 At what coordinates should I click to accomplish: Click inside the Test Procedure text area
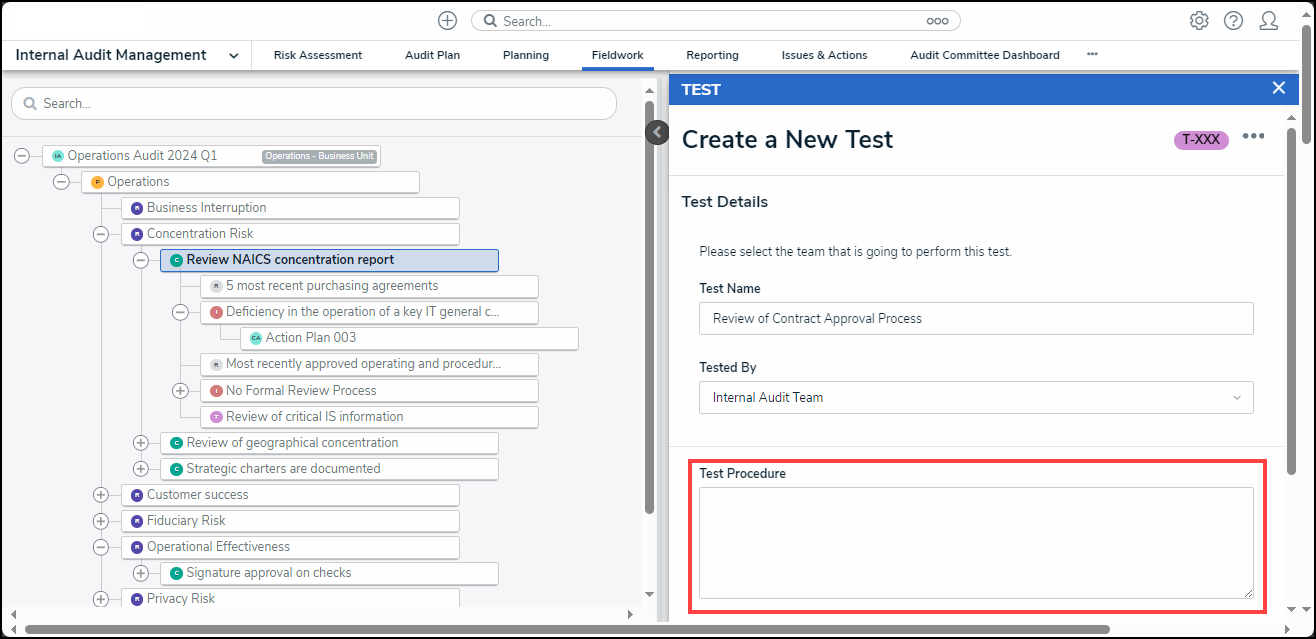[975, 542]
